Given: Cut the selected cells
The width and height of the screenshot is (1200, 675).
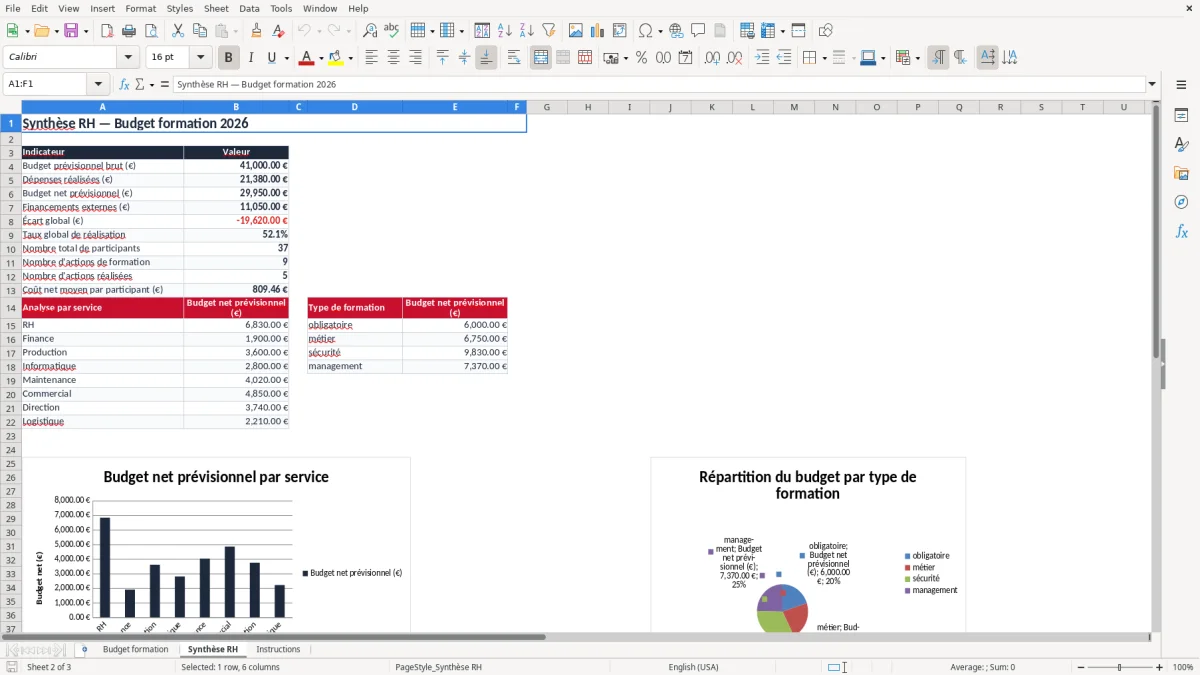Looking at the screenshot, I should [x=177, y=31].
